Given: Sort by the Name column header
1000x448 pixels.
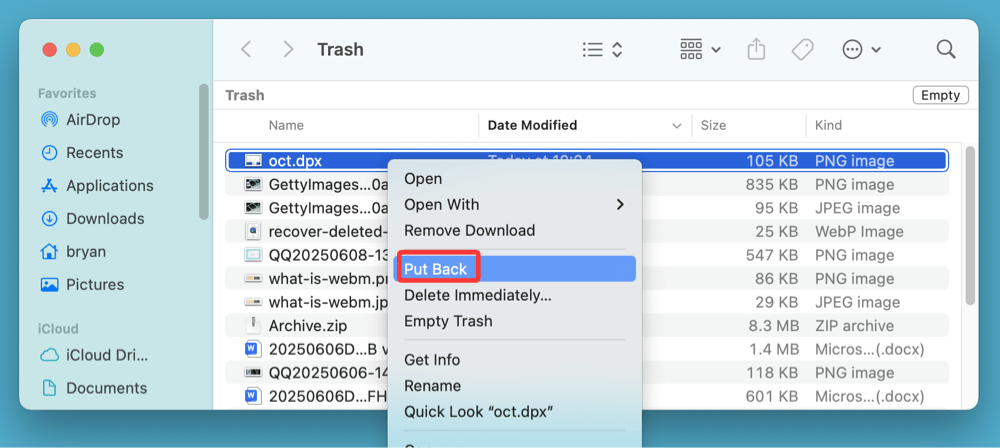Looking at the screenshot, I should click(286, 126).
